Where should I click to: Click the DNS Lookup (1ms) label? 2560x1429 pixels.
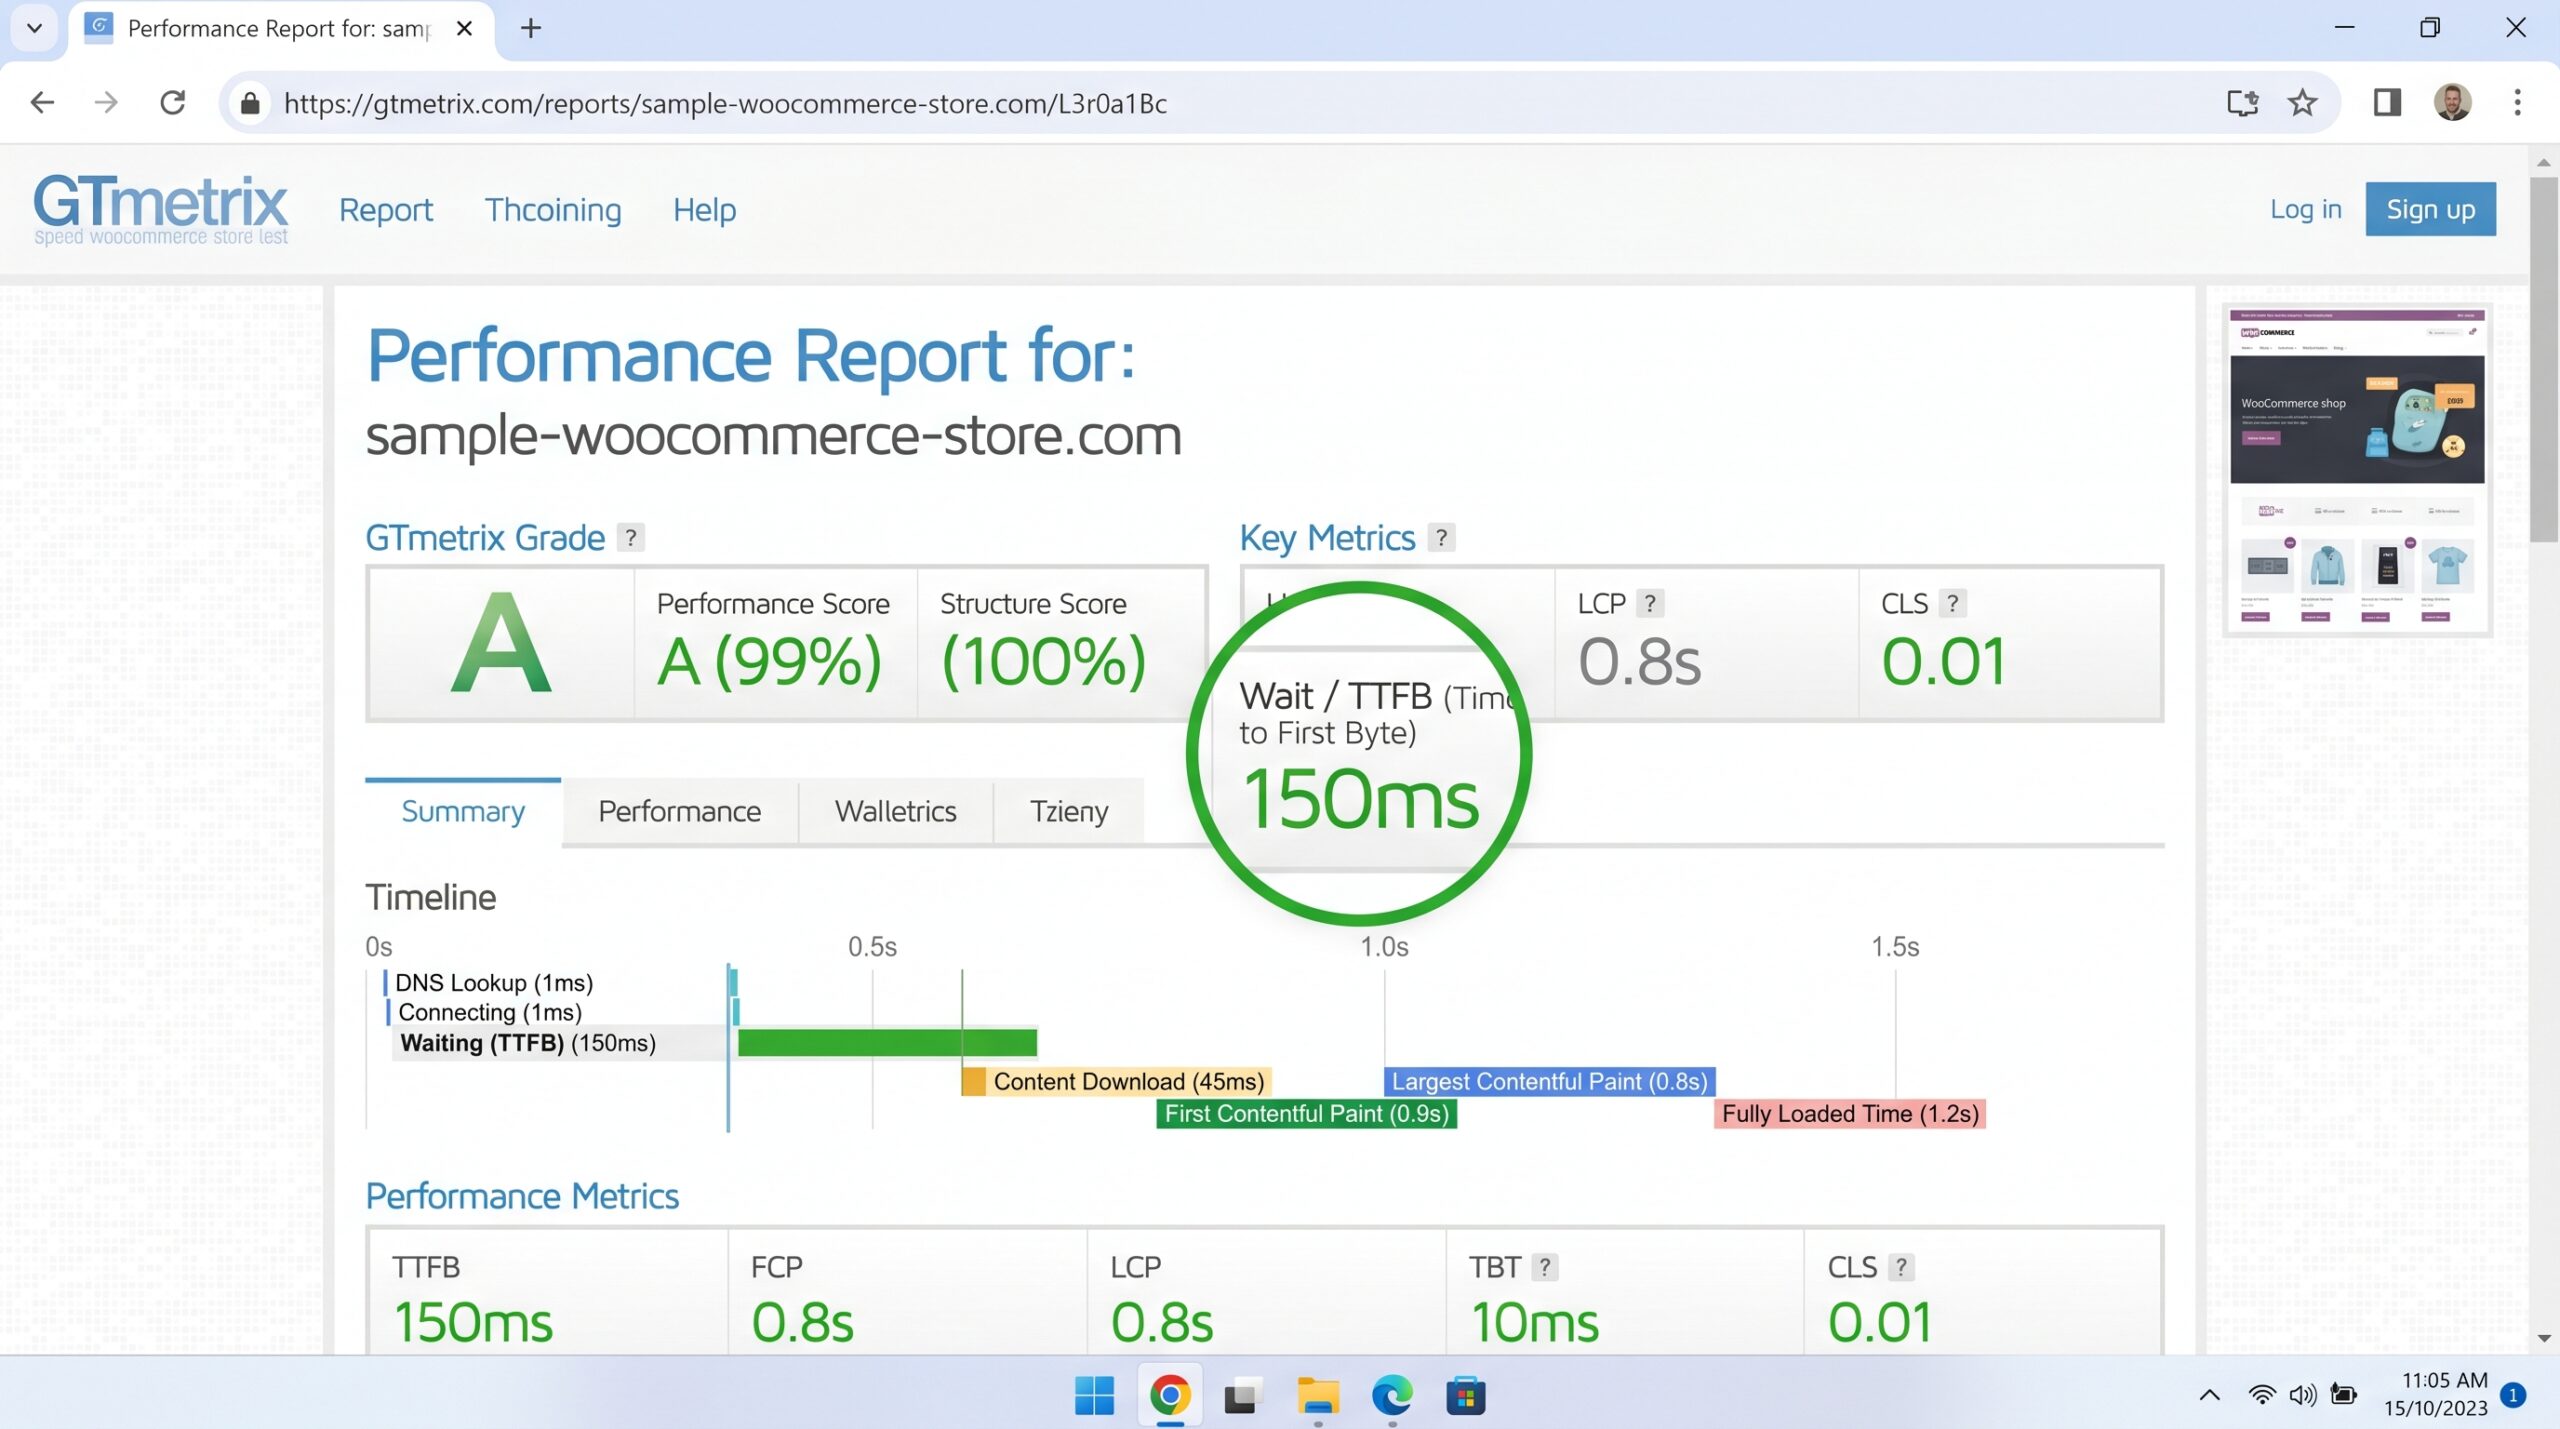point(494,983)
